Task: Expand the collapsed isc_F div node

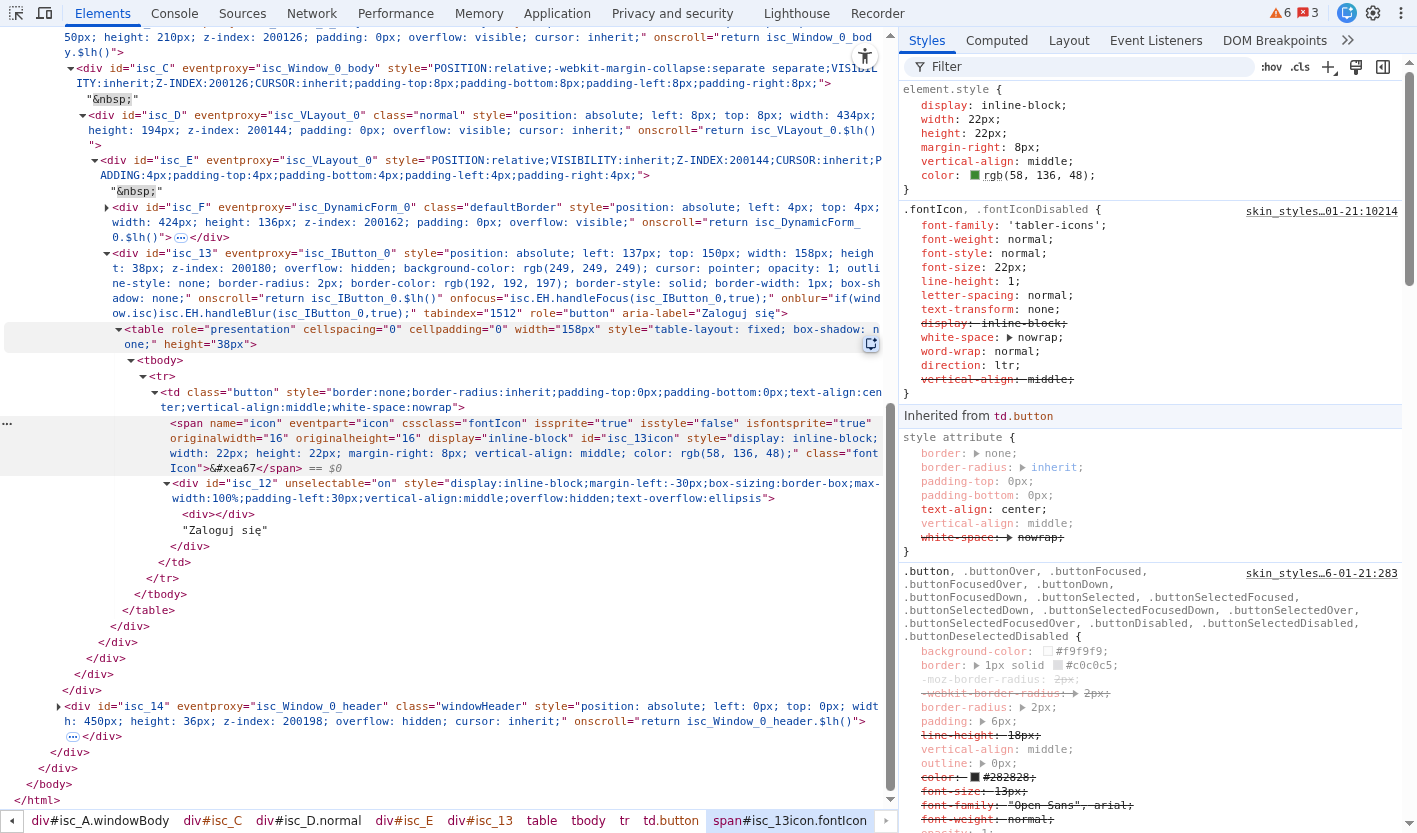Action: tap(107, 208)
